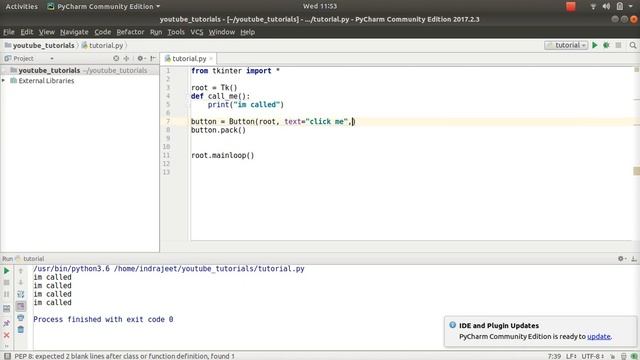Viewport: 640px width, 360px height.
Task: Open the Tools menu
Action: tap(176, 32)
